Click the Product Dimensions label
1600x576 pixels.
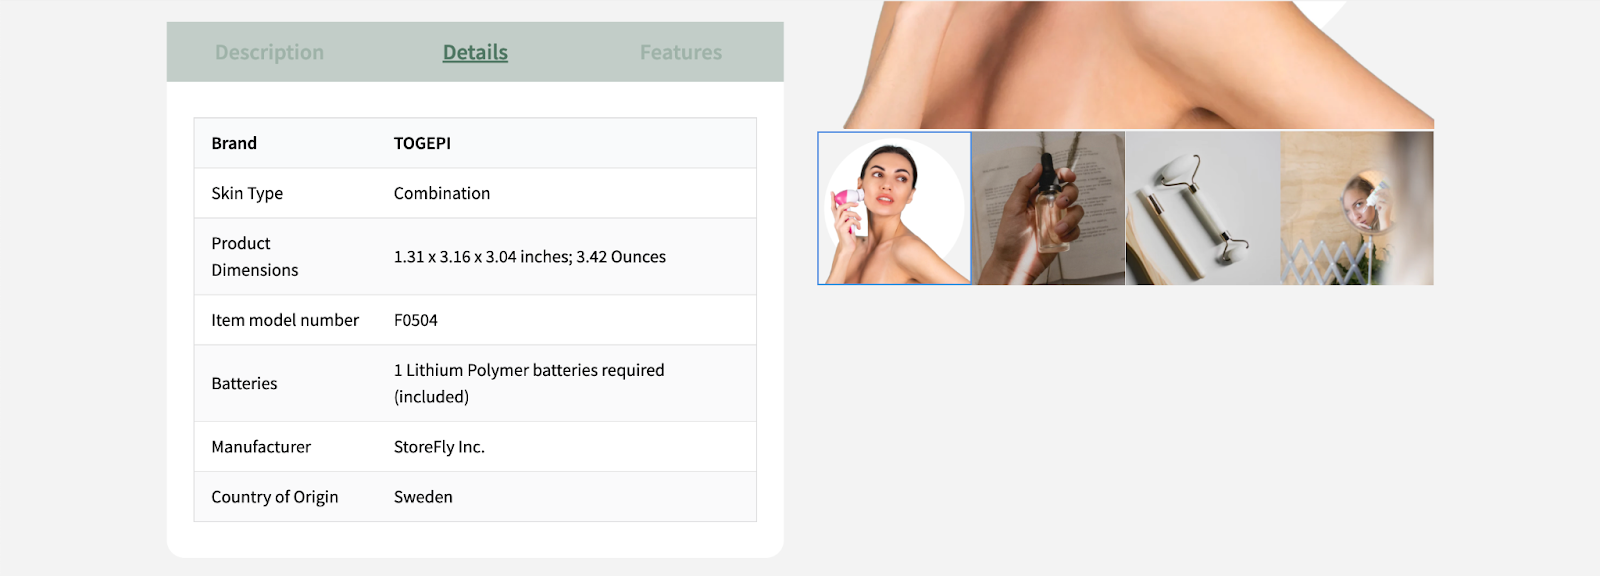(x=255, y=257)
